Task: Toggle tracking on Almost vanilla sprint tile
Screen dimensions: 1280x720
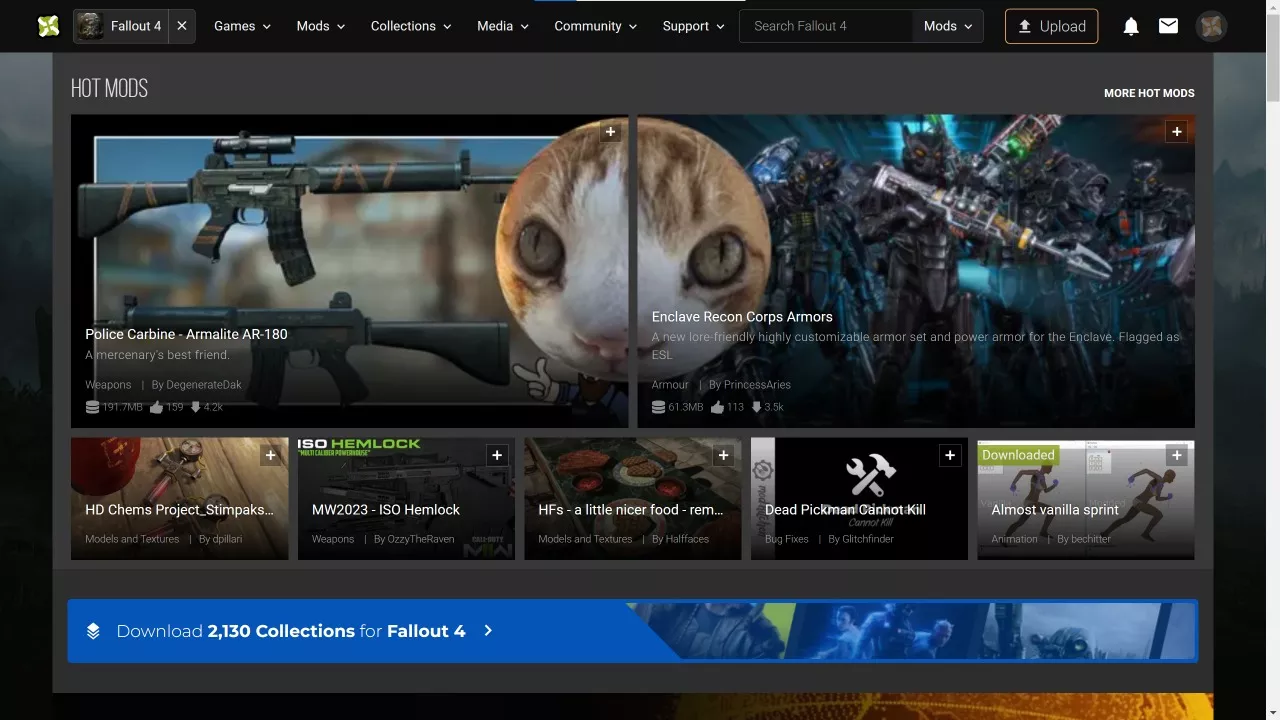Action: pos(1176,456)
